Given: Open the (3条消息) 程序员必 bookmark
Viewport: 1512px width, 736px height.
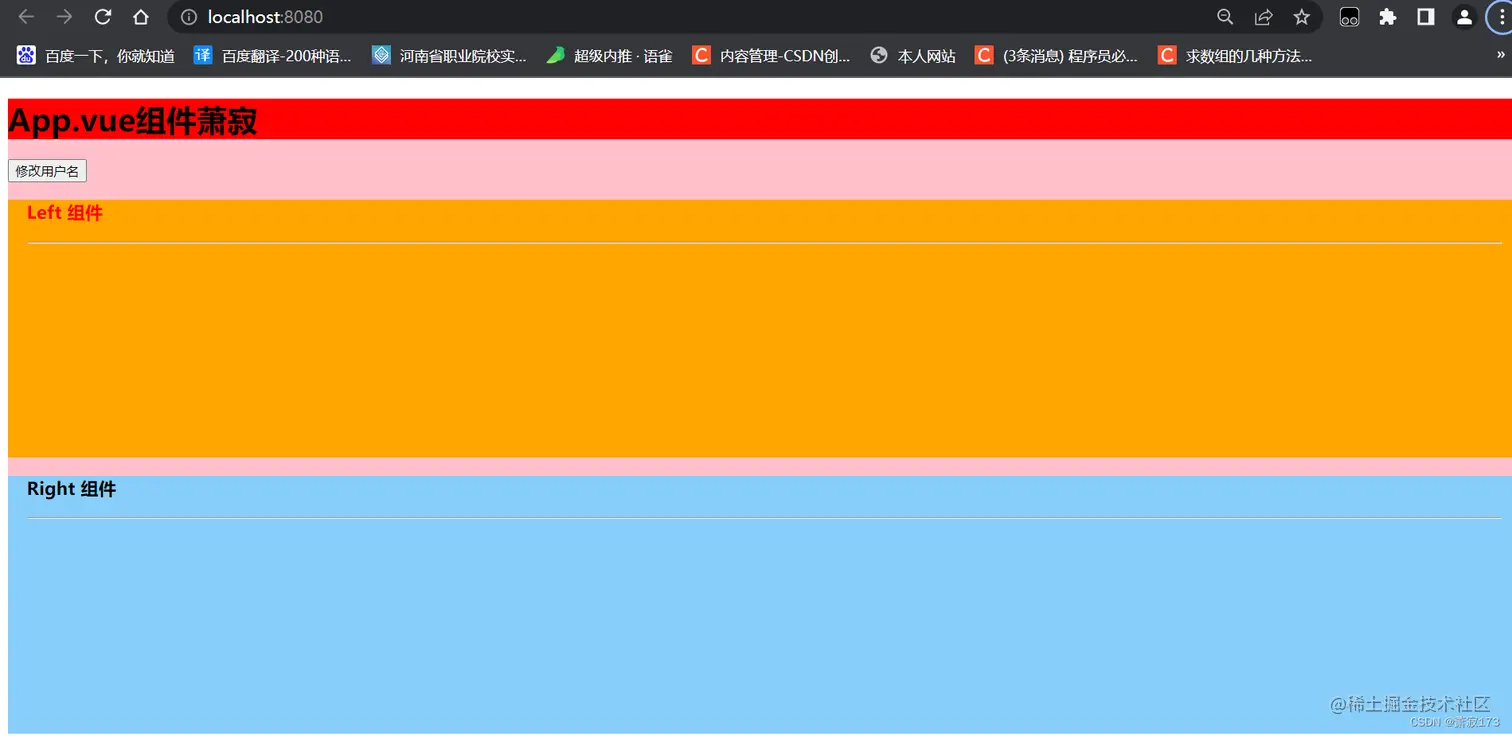Looking at the screenshot, I should (1057, 56).
